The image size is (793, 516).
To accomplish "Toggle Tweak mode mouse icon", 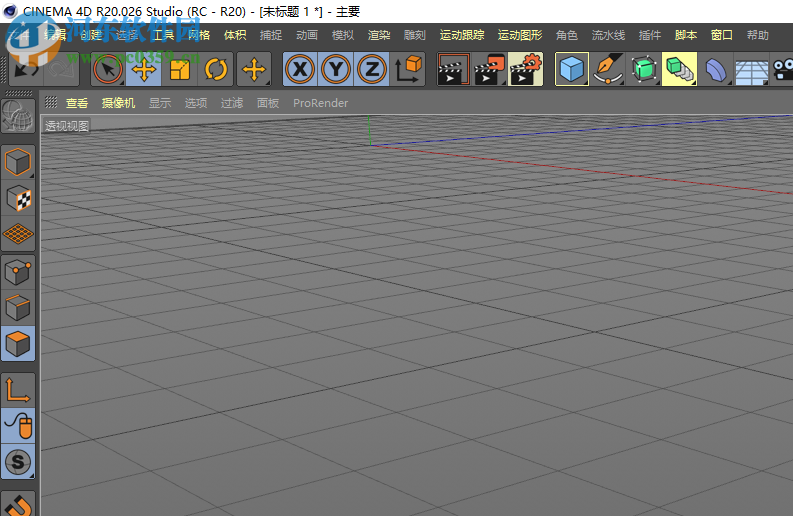I will (x=18, y=426).
